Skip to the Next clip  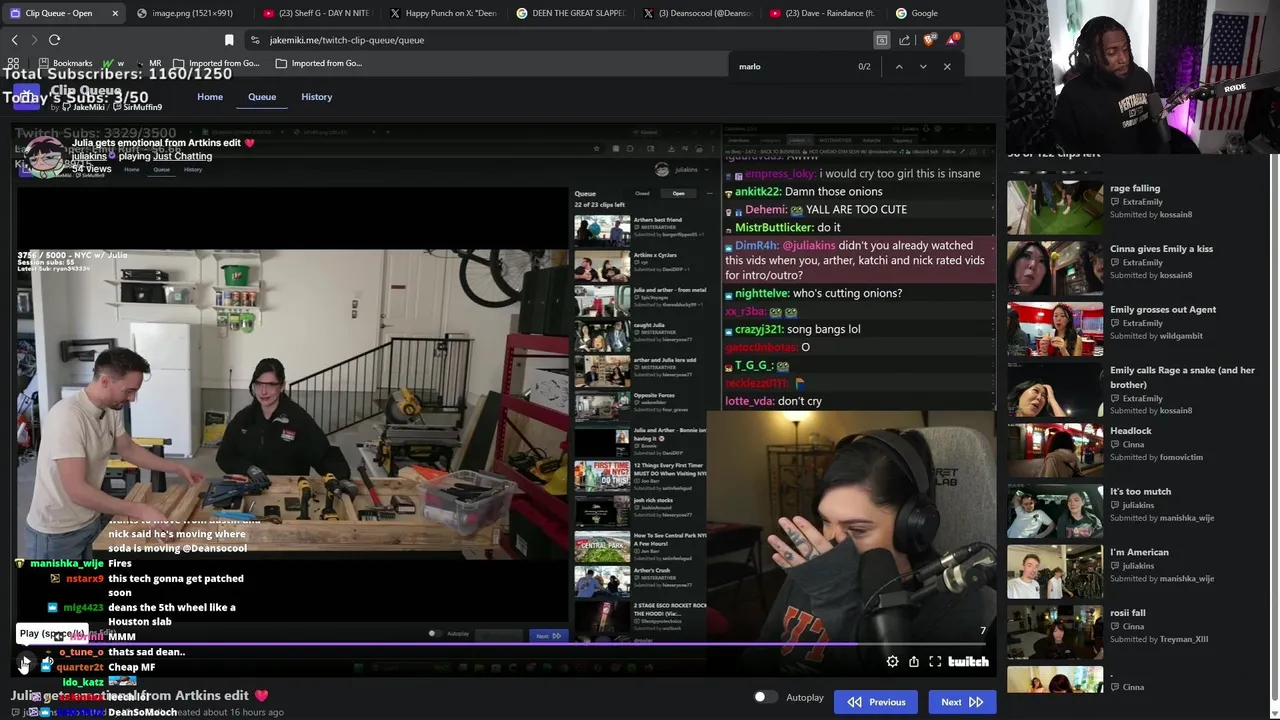coord(962,702)
